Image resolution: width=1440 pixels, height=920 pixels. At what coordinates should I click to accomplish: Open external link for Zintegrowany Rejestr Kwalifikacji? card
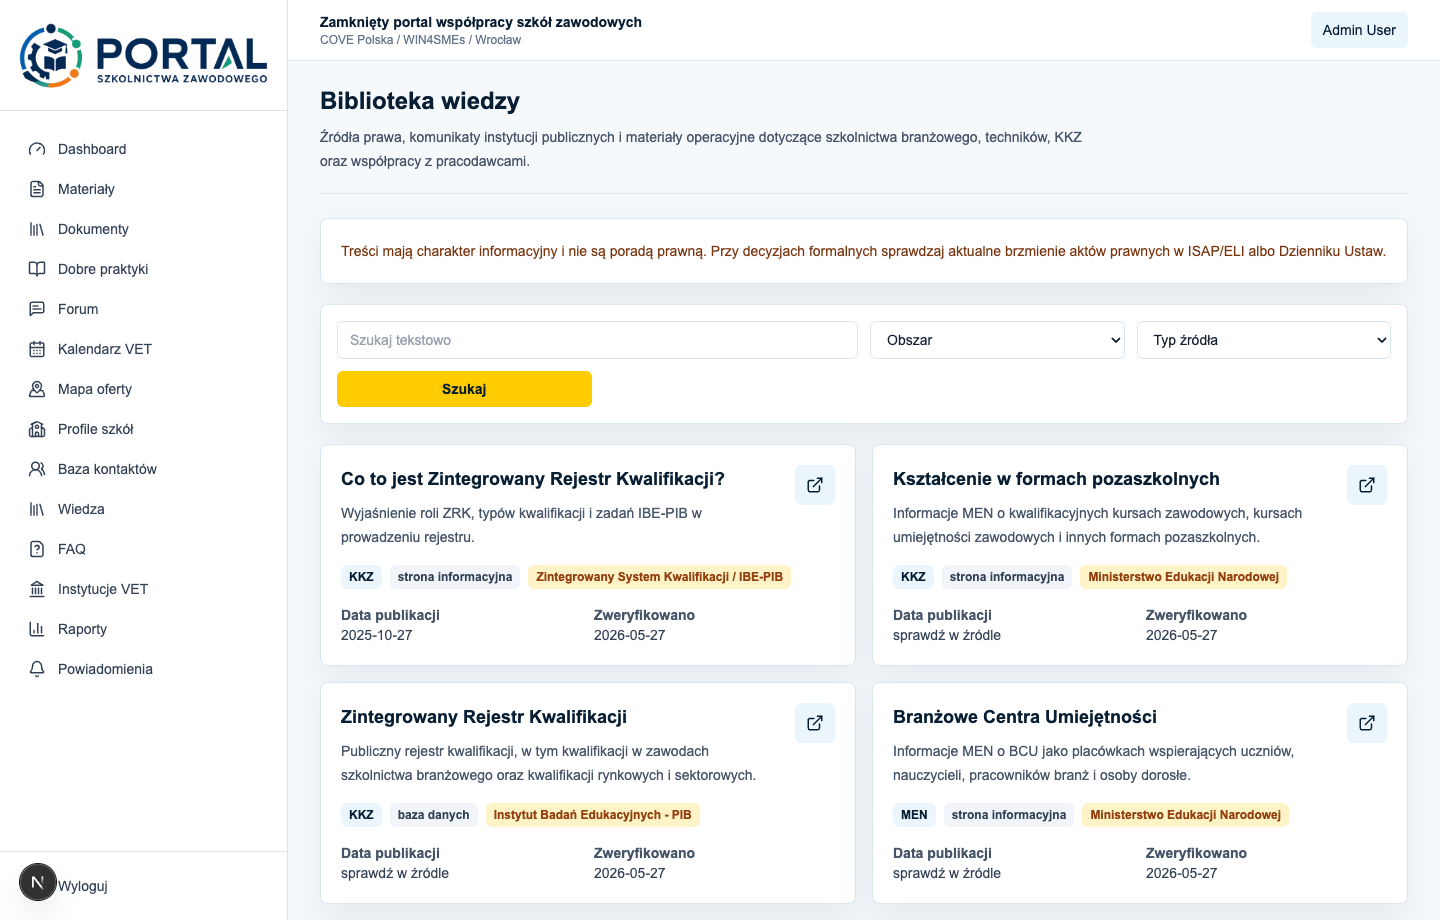click(815, 485)
